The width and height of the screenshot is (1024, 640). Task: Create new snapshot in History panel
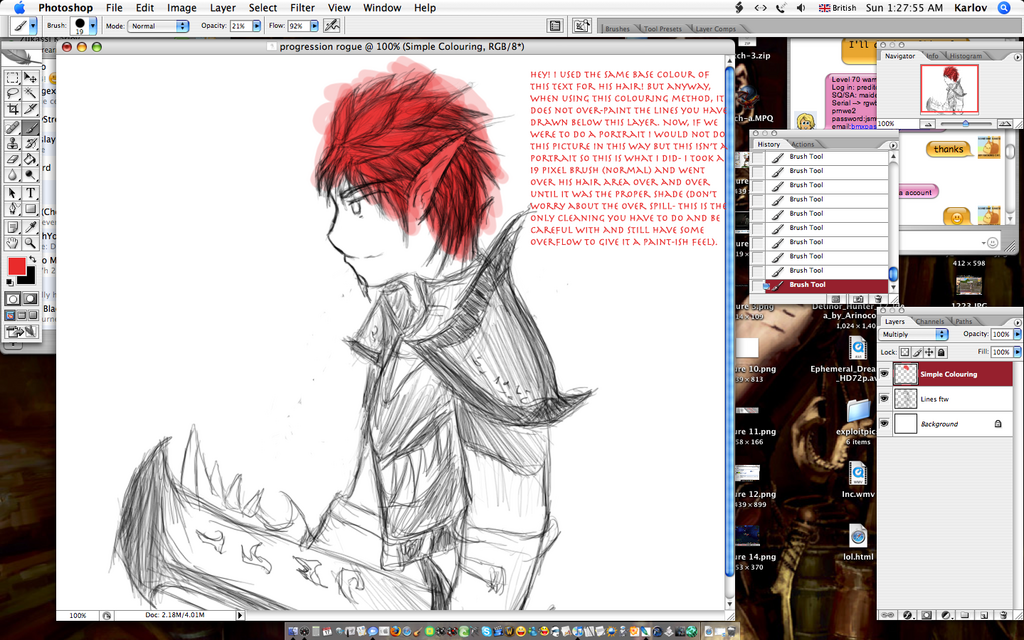pyautogui.click(x=859, y=299)
